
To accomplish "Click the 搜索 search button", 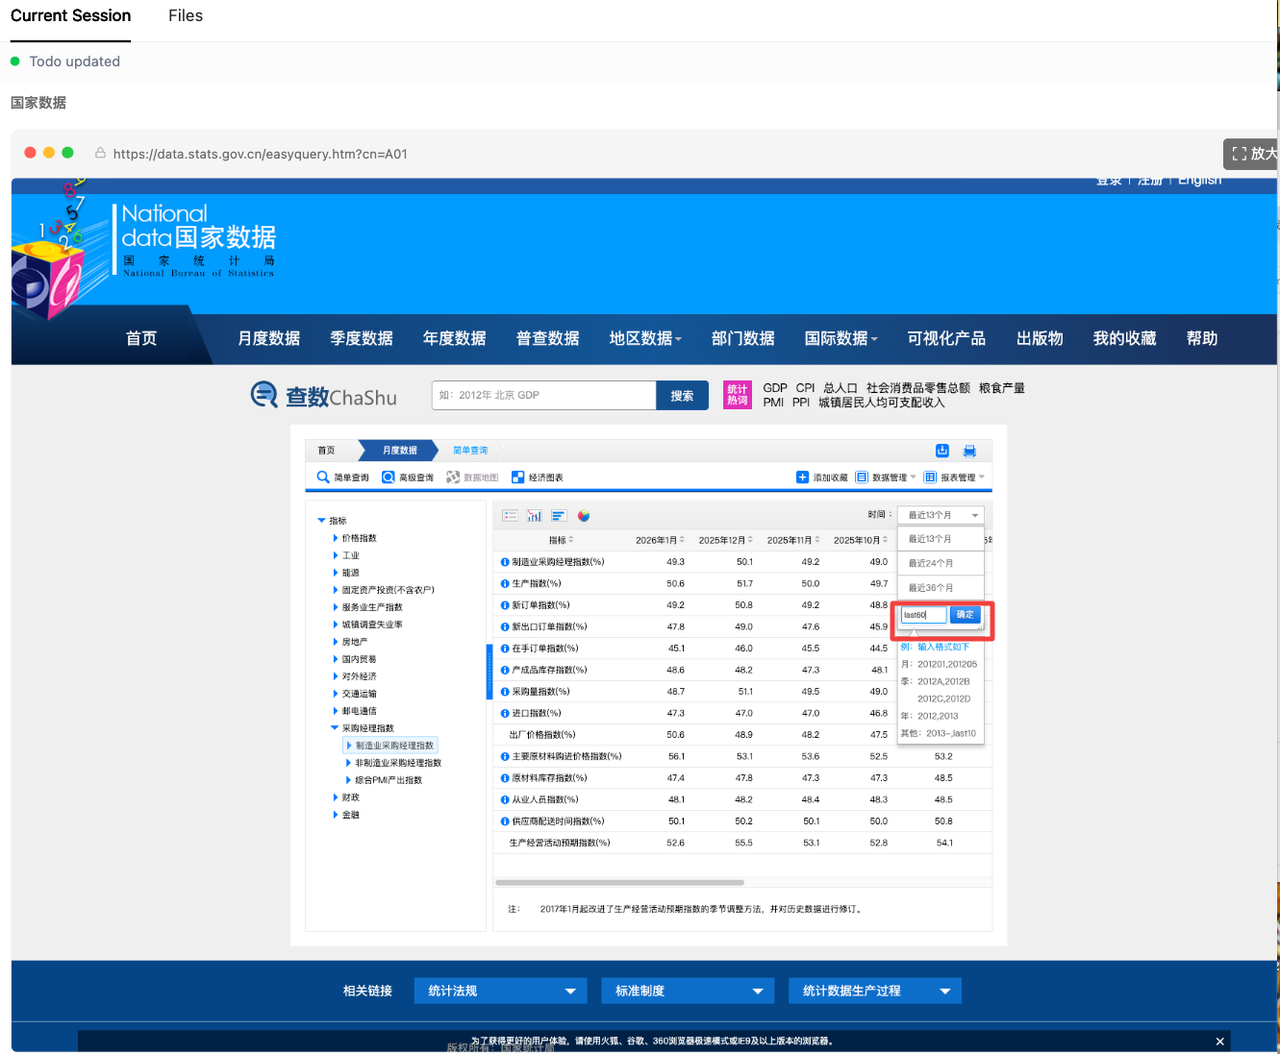I will pos(682,396).
